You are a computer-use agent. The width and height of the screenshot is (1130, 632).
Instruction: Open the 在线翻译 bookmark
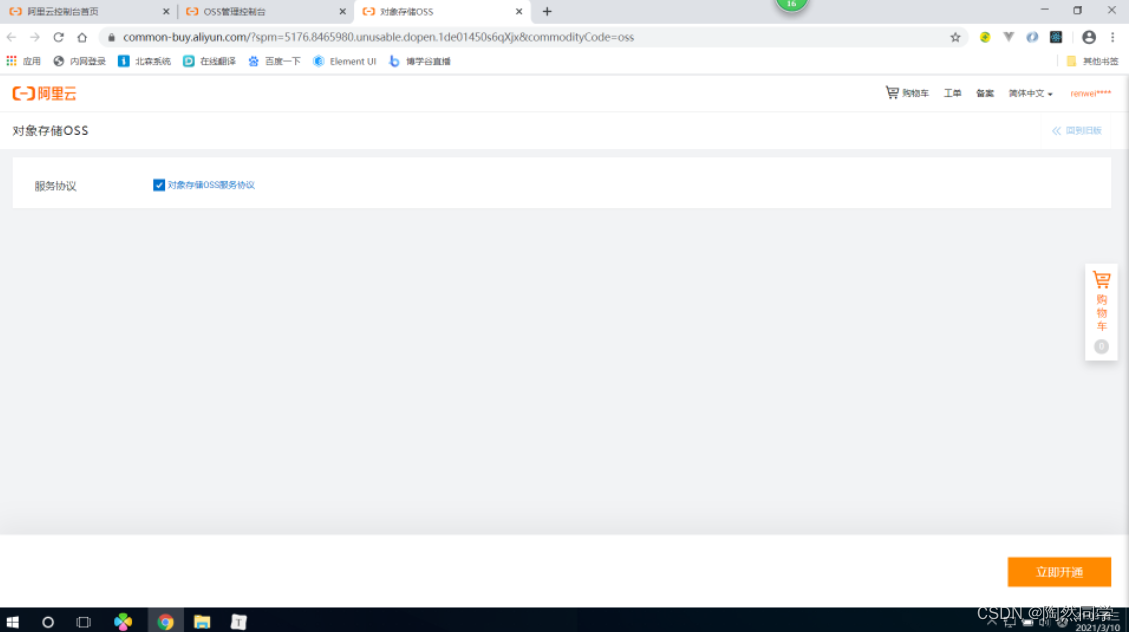coord(209,61)
